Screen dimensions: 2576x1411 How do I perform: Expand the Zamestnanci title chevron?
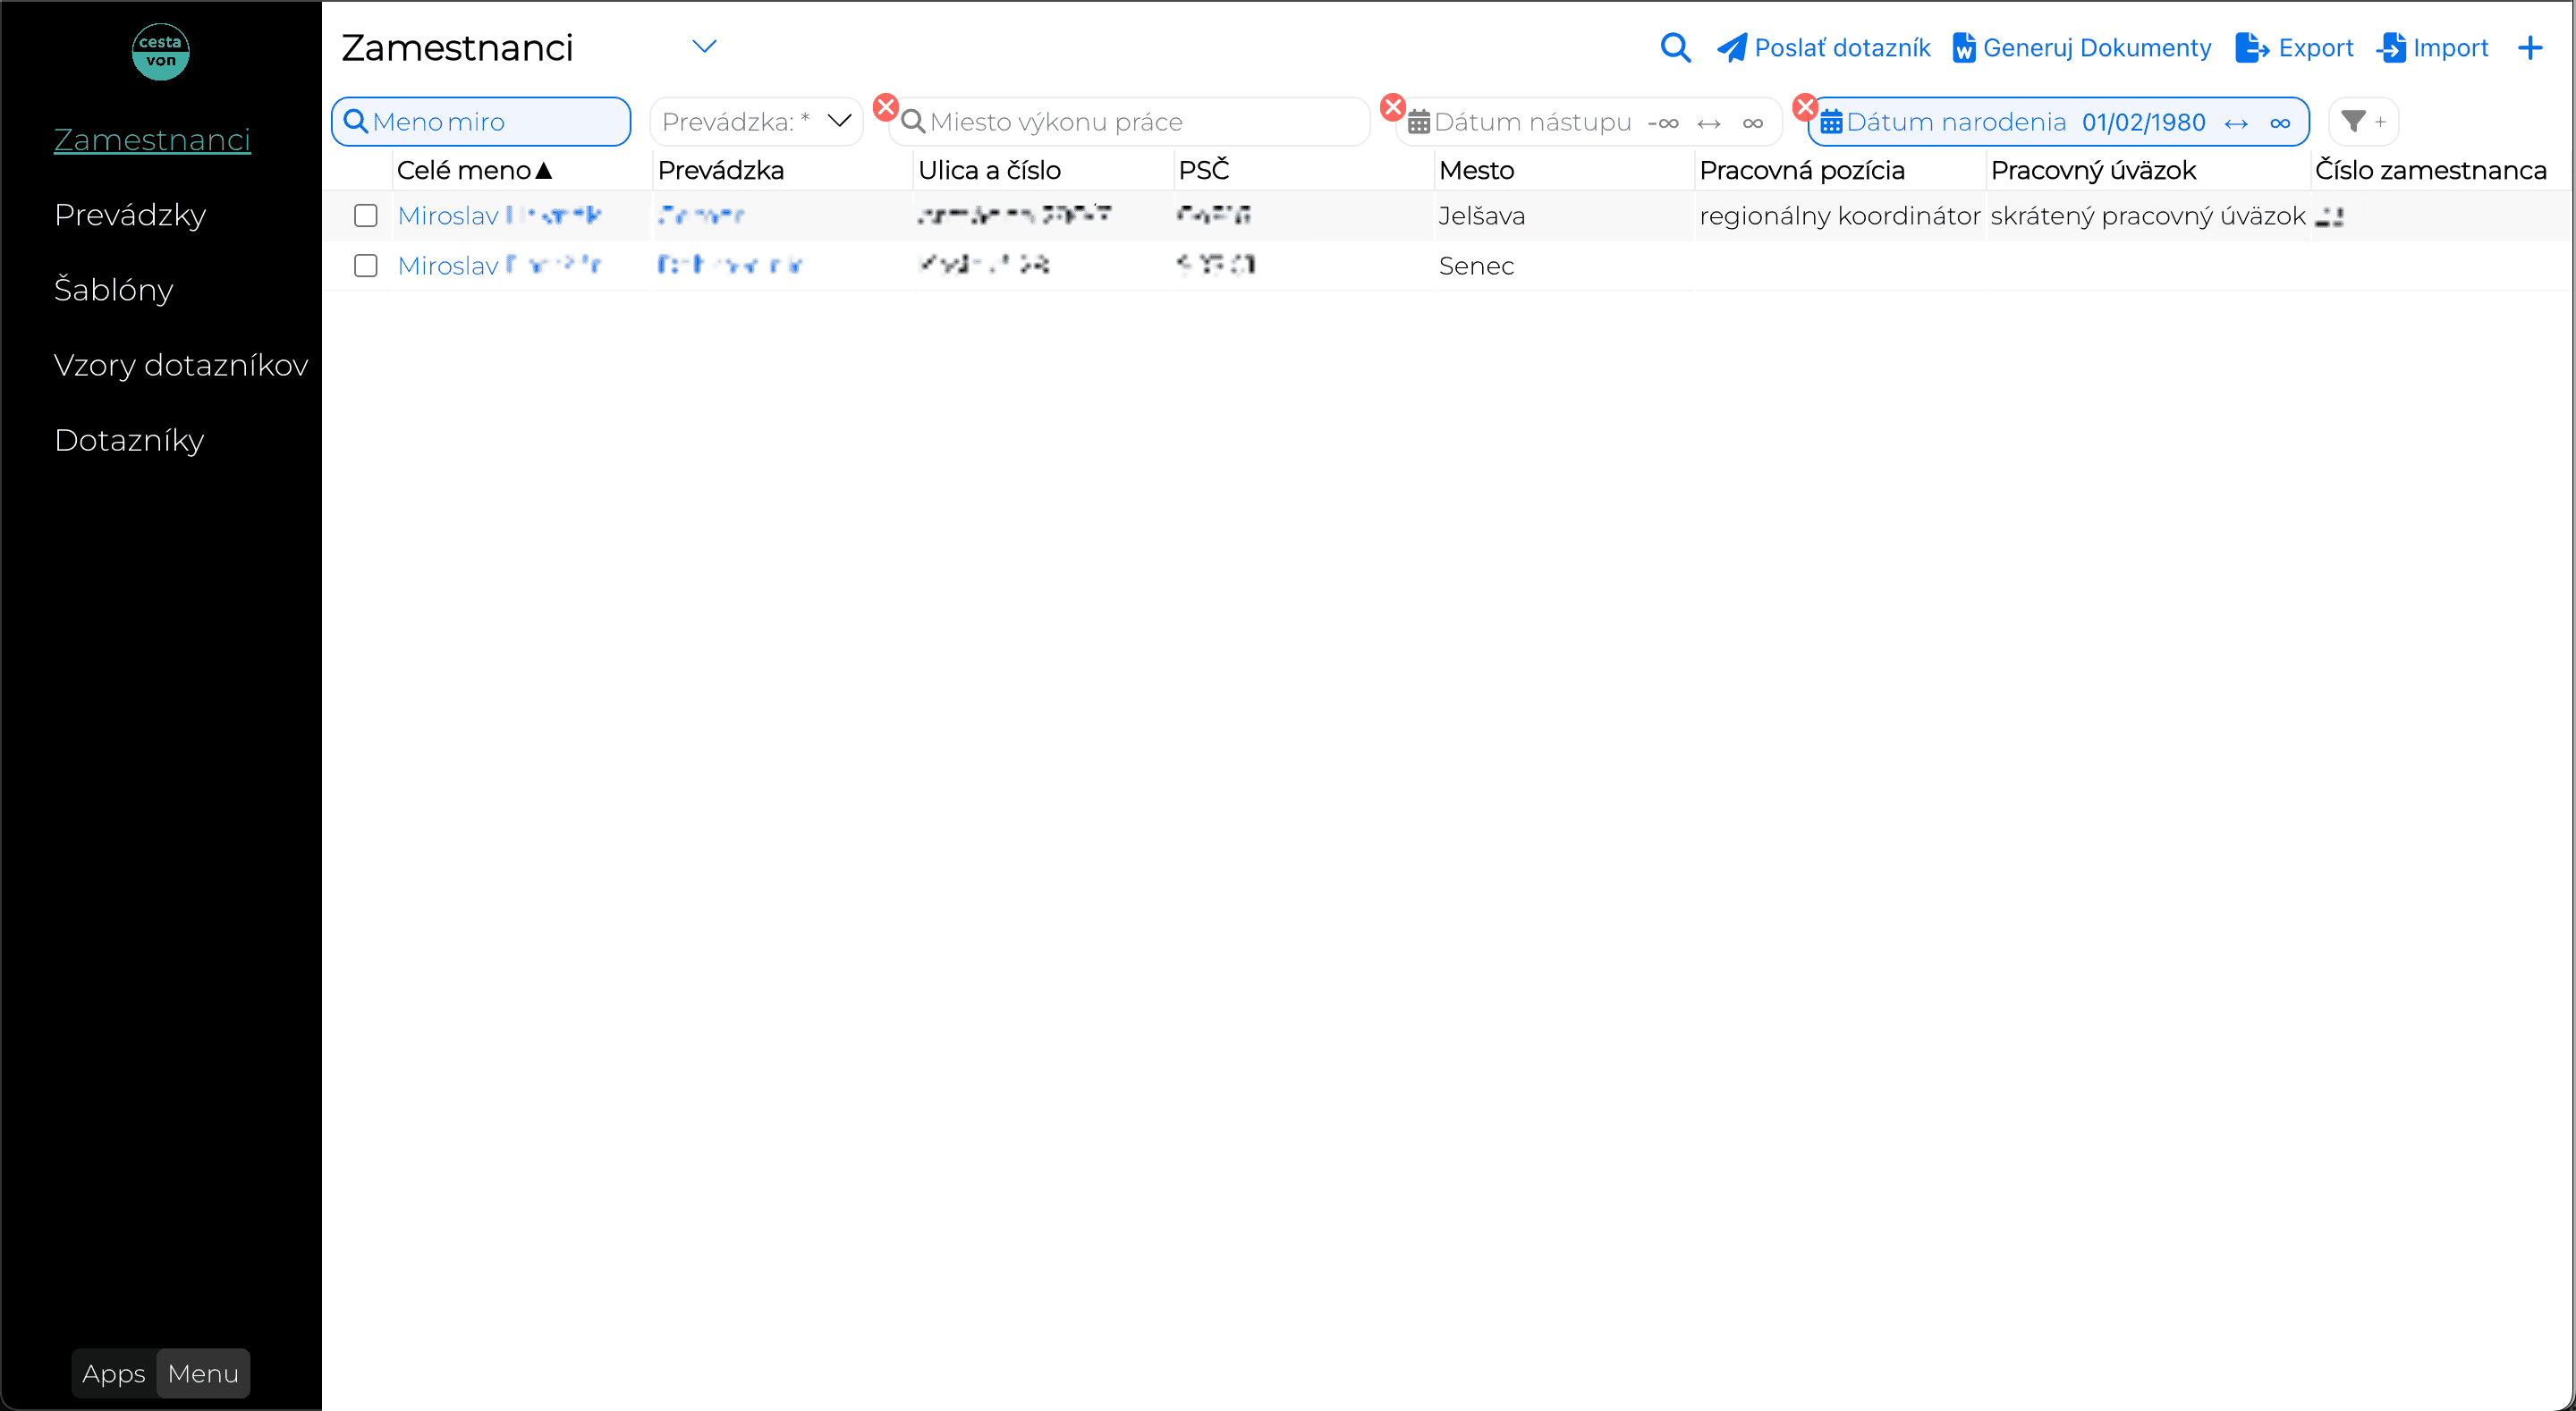pyautogui.click(x=704, y=47)
